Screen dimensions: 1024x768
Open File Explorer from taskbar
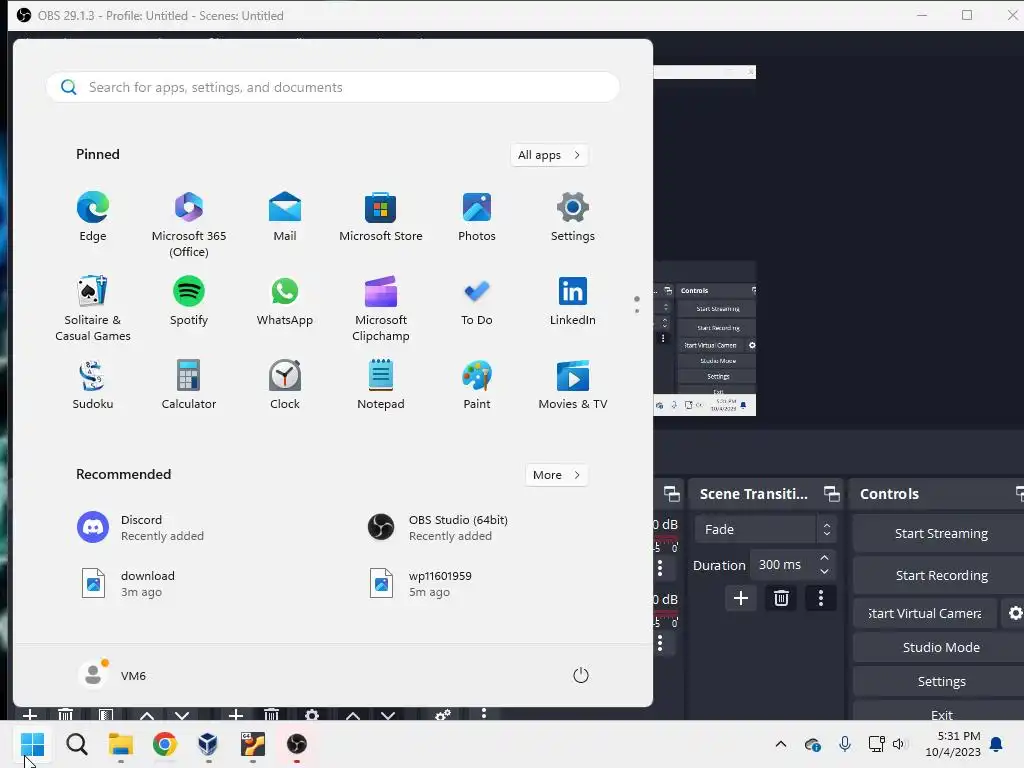click(121, 744)
